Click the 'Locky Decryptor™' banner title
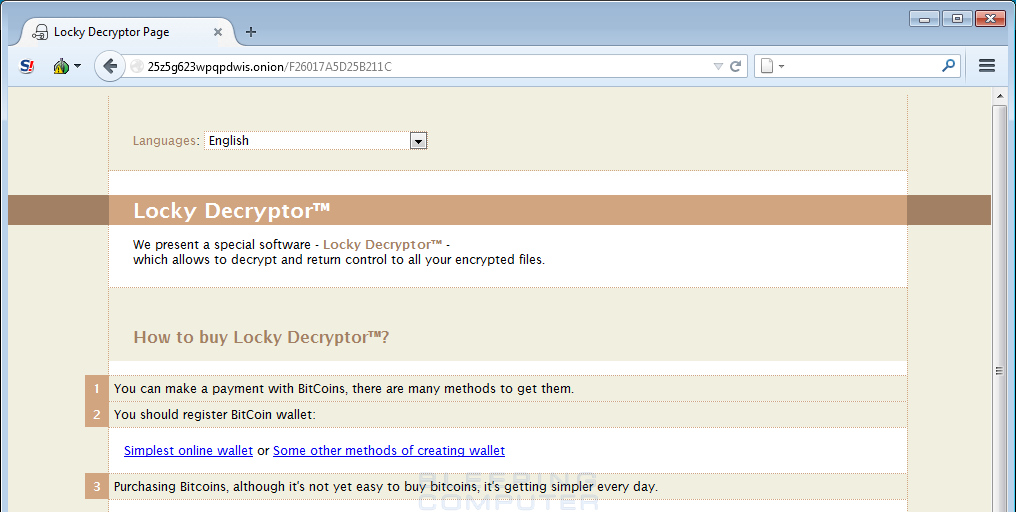 [x=231, y=211]
